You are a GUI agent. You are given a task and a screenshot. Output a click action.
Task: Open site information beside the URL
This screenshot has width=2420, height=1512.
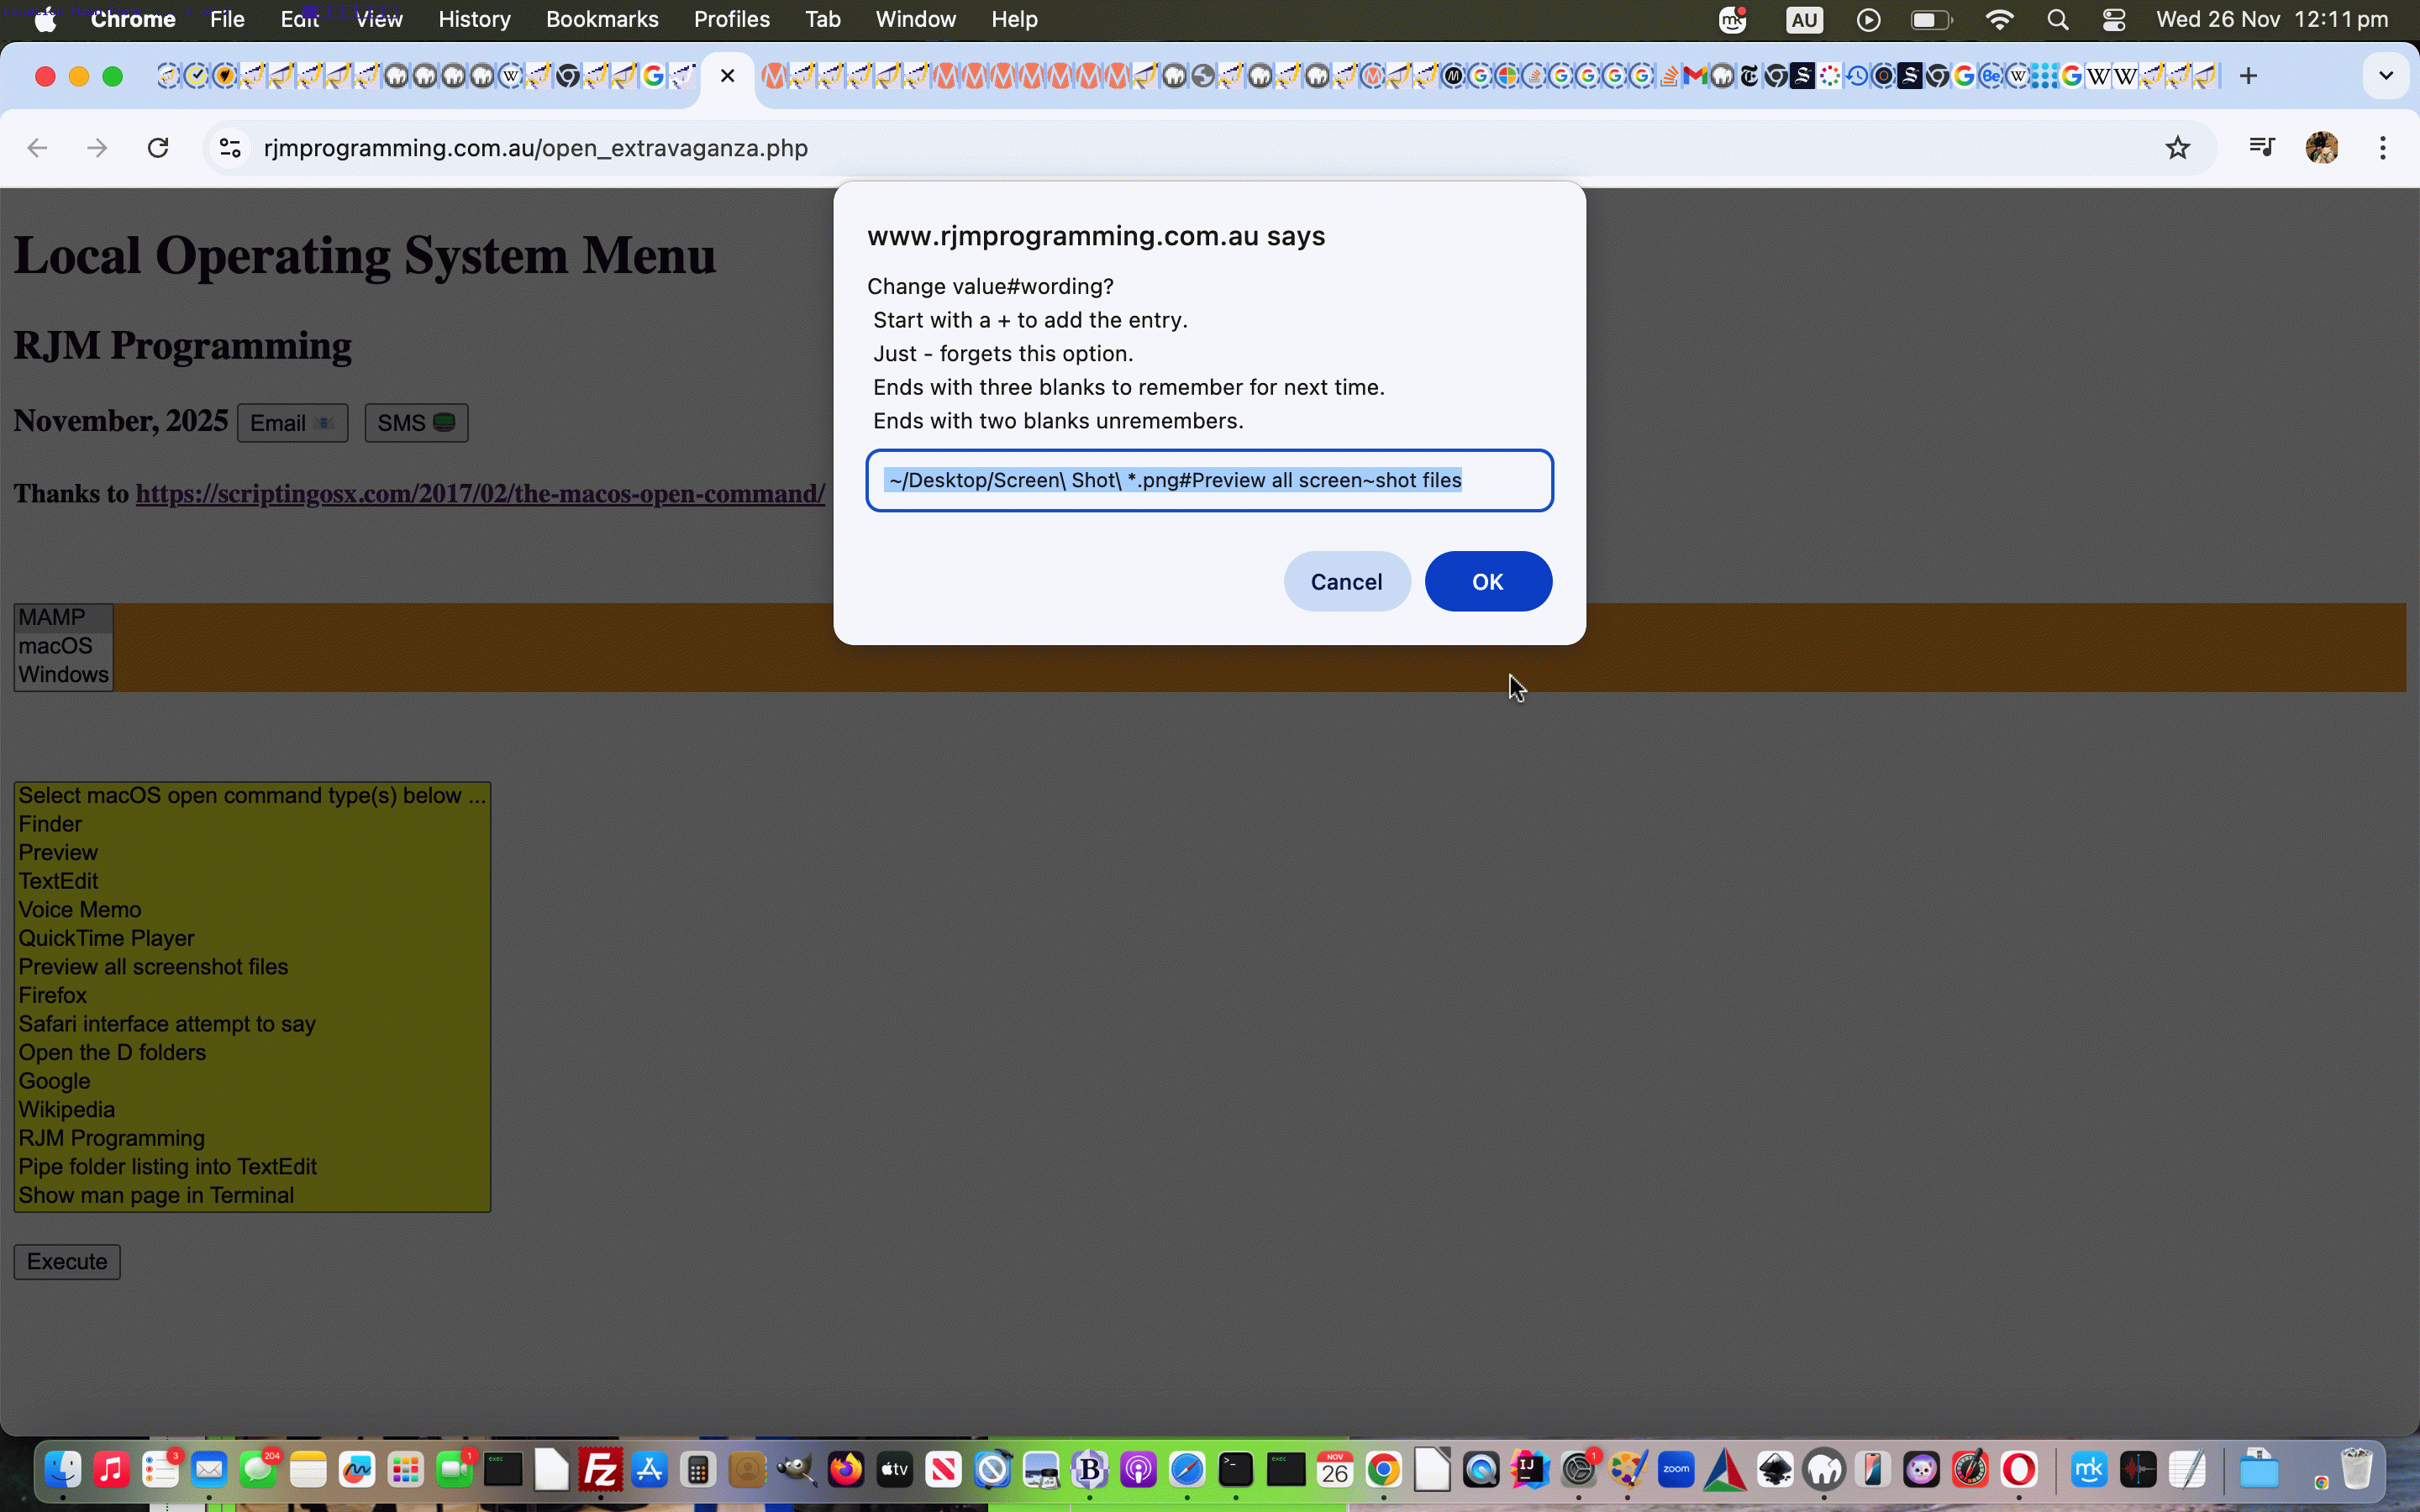(229, 147)
